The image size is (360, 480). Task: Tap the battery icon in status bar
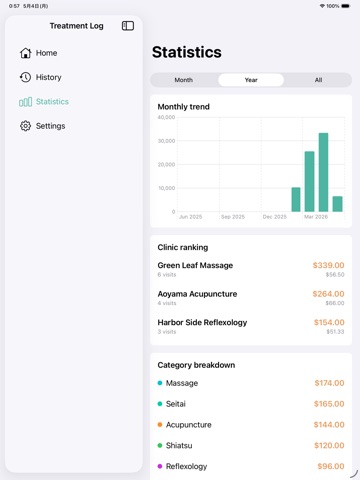[x=346, y=6]
